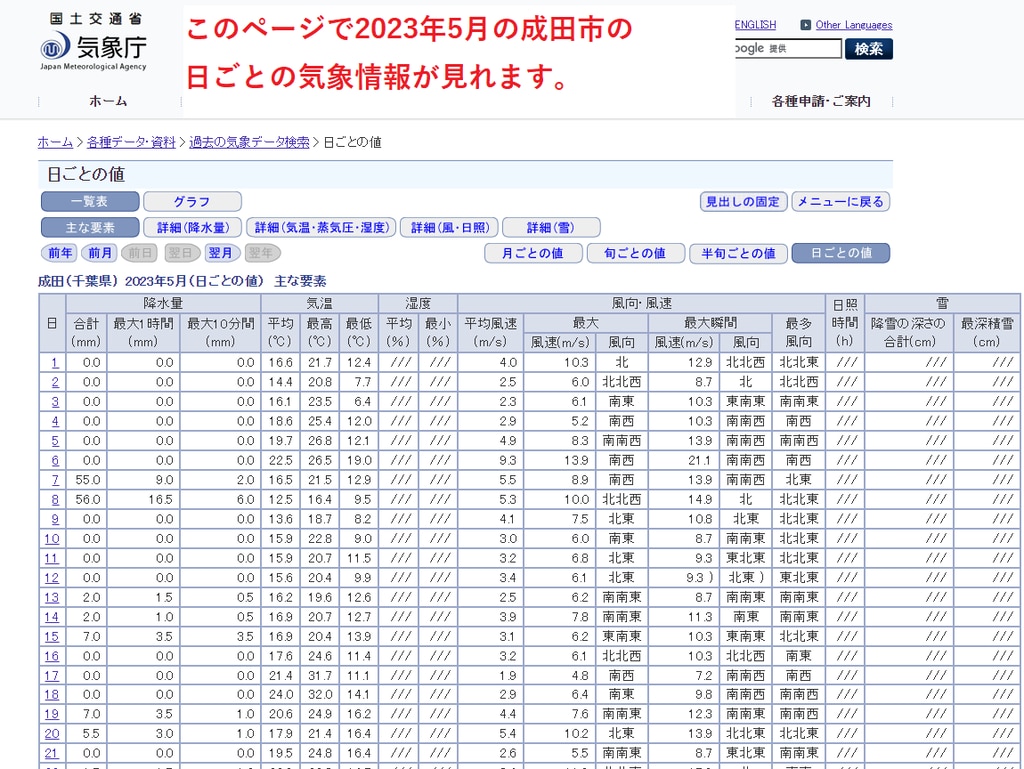The width and height of the screenshot is (1024, 769).
Task: Open day 13 link in table
Action: [52, 598]
